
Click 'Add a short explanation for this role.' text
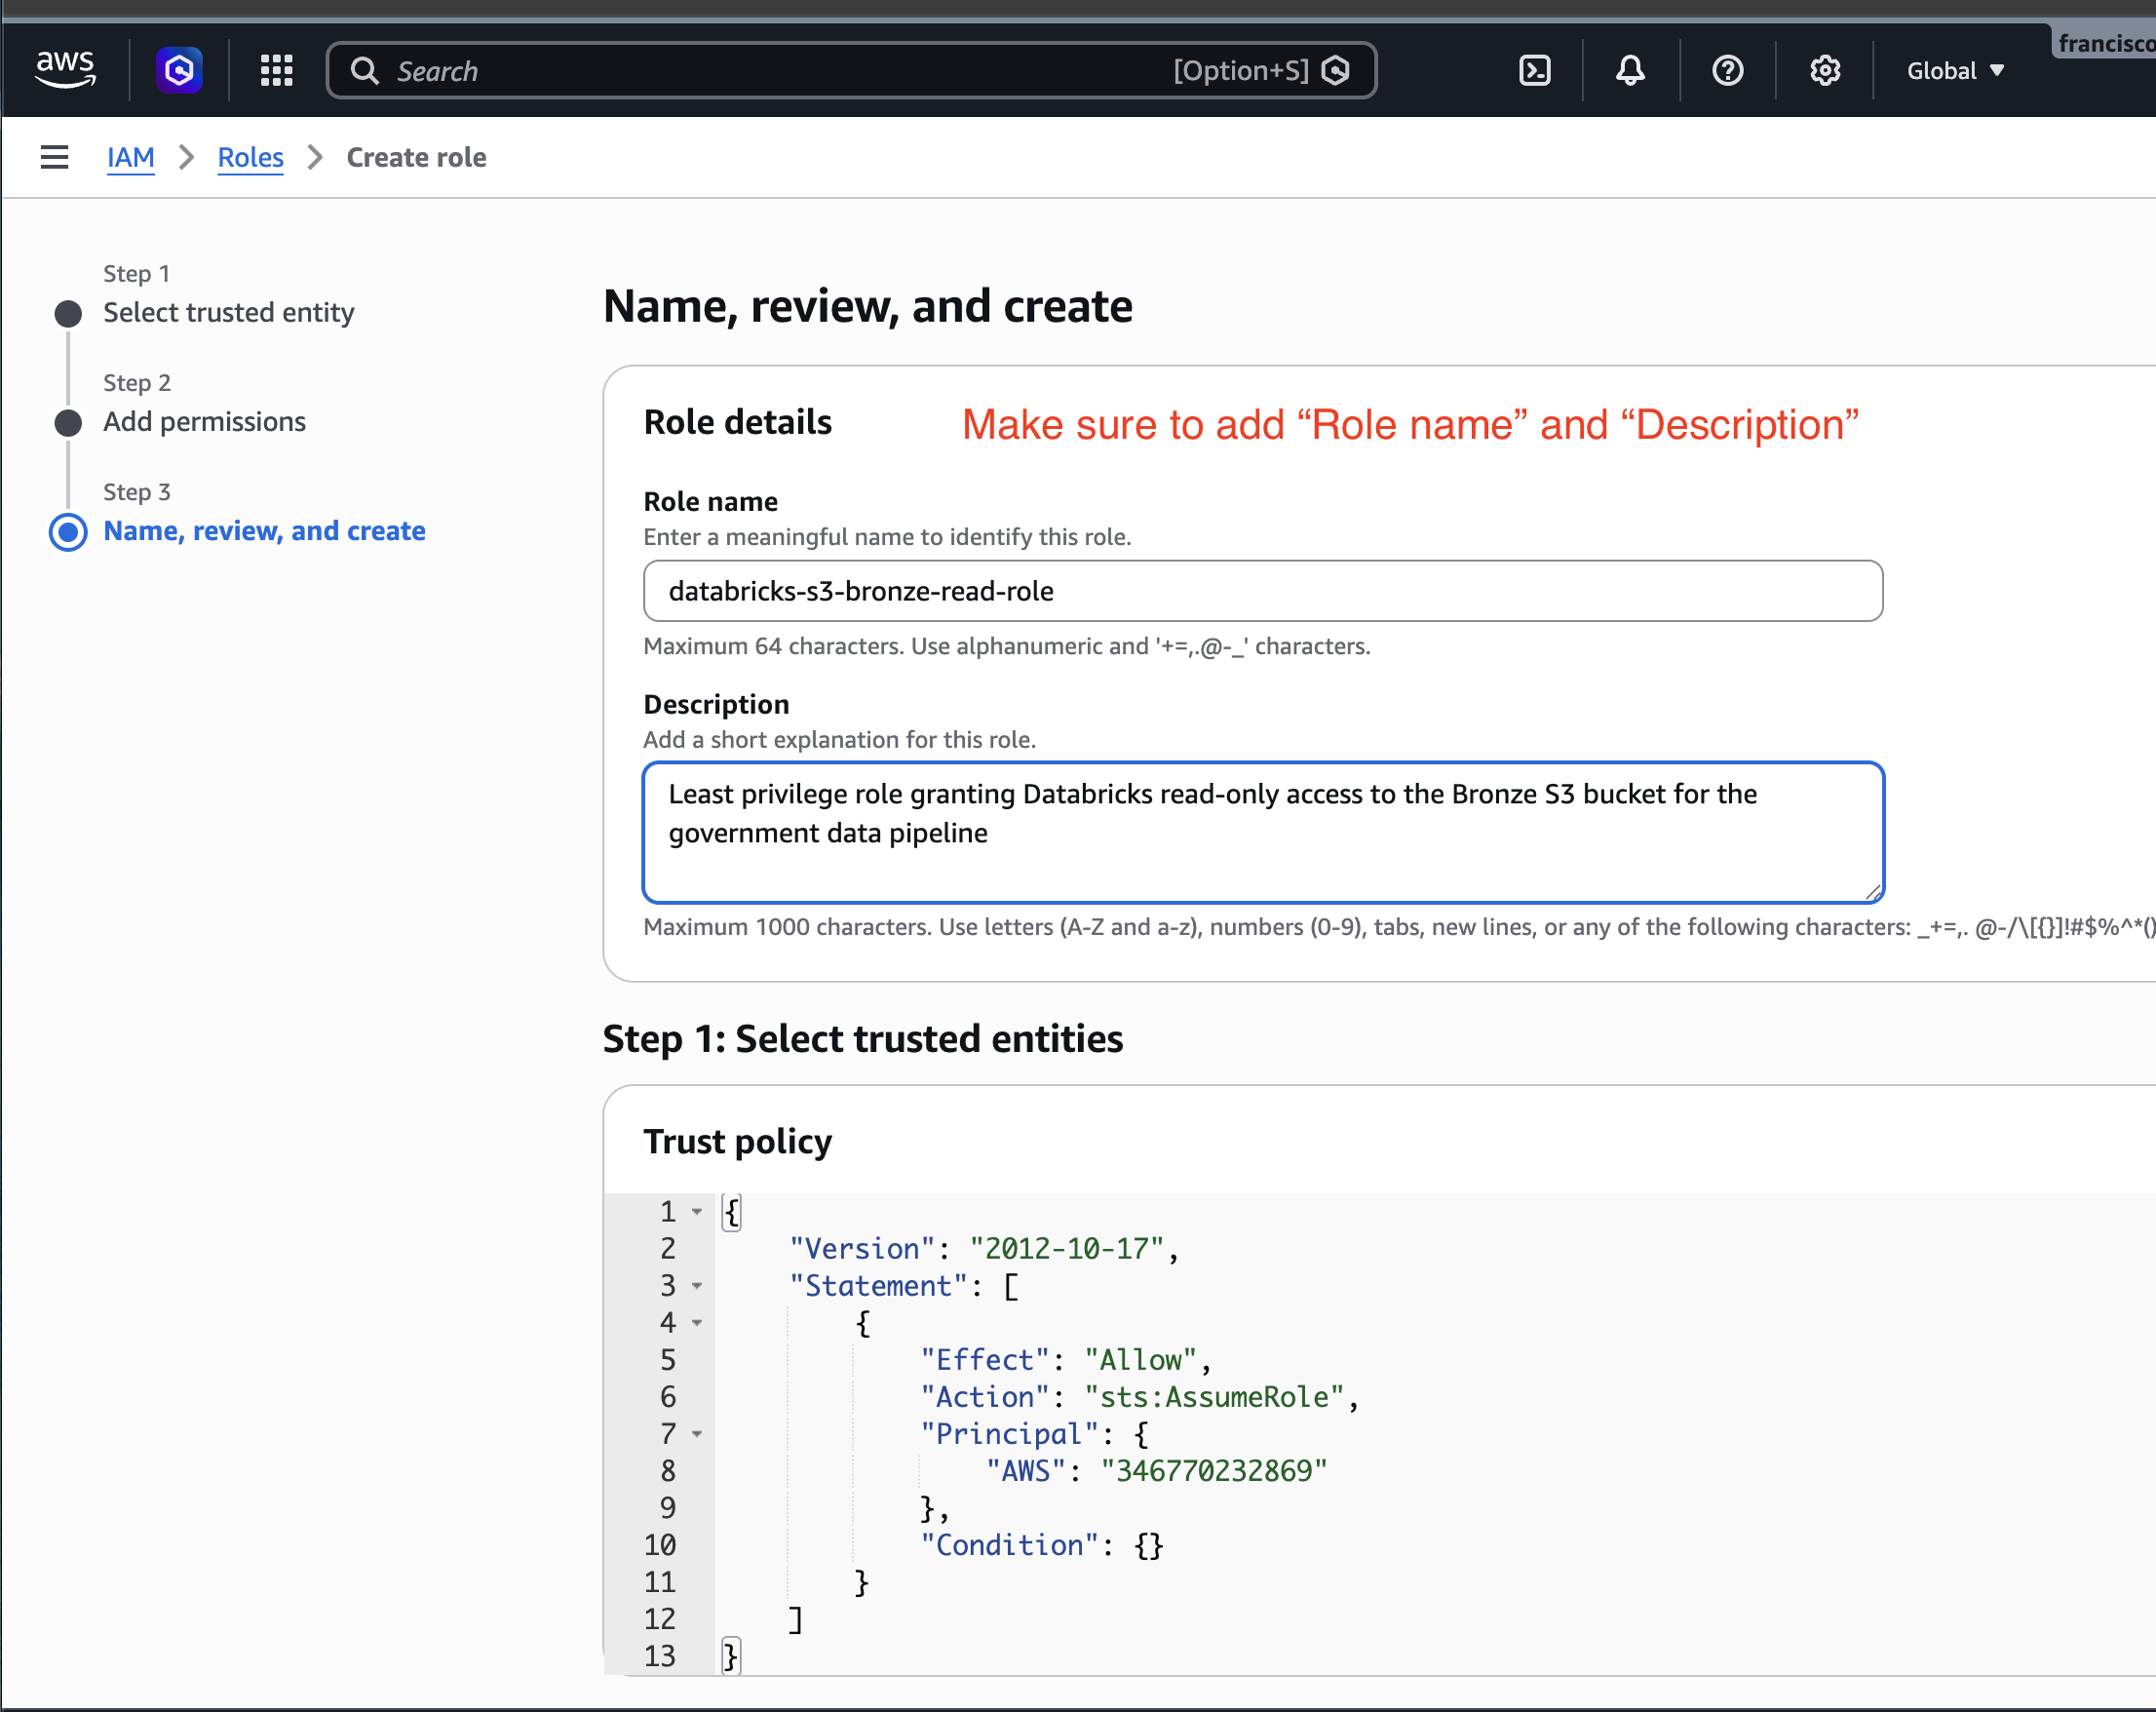tap(840, 739)
